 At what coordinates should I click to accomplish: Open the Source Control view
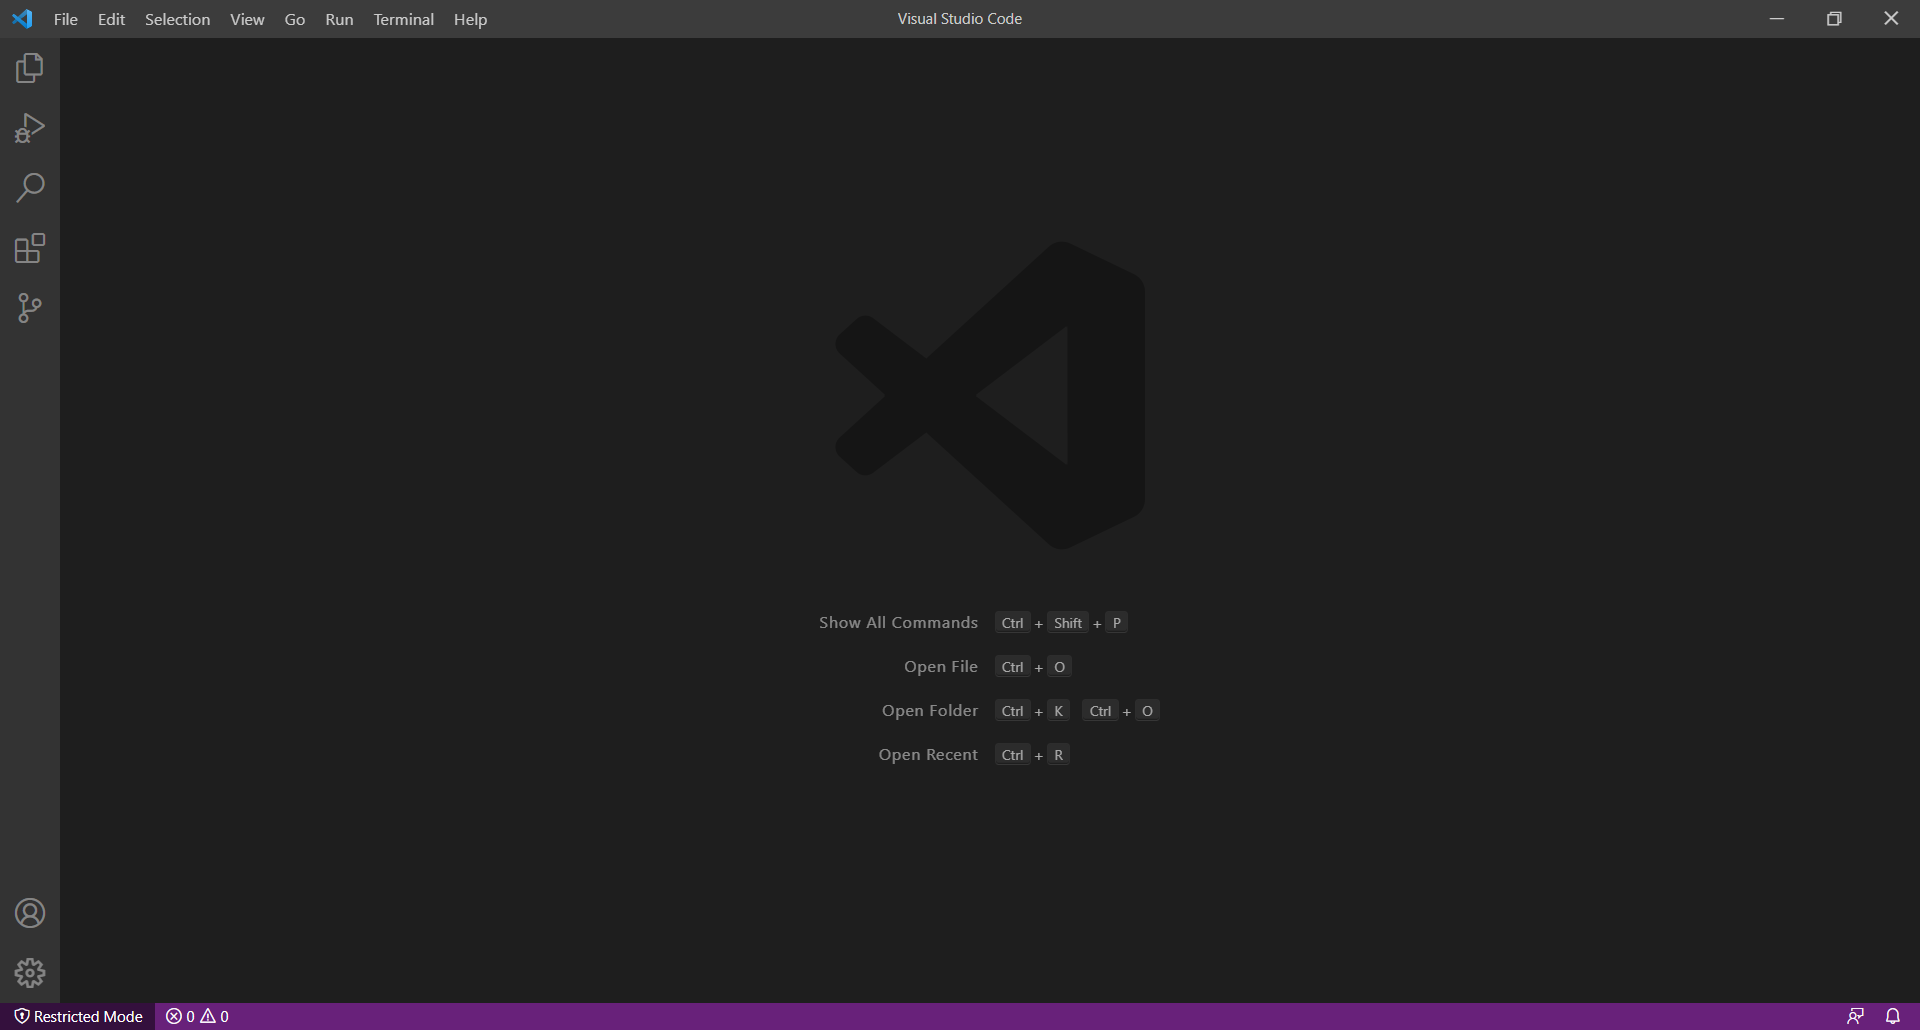[x=30, y=308]
